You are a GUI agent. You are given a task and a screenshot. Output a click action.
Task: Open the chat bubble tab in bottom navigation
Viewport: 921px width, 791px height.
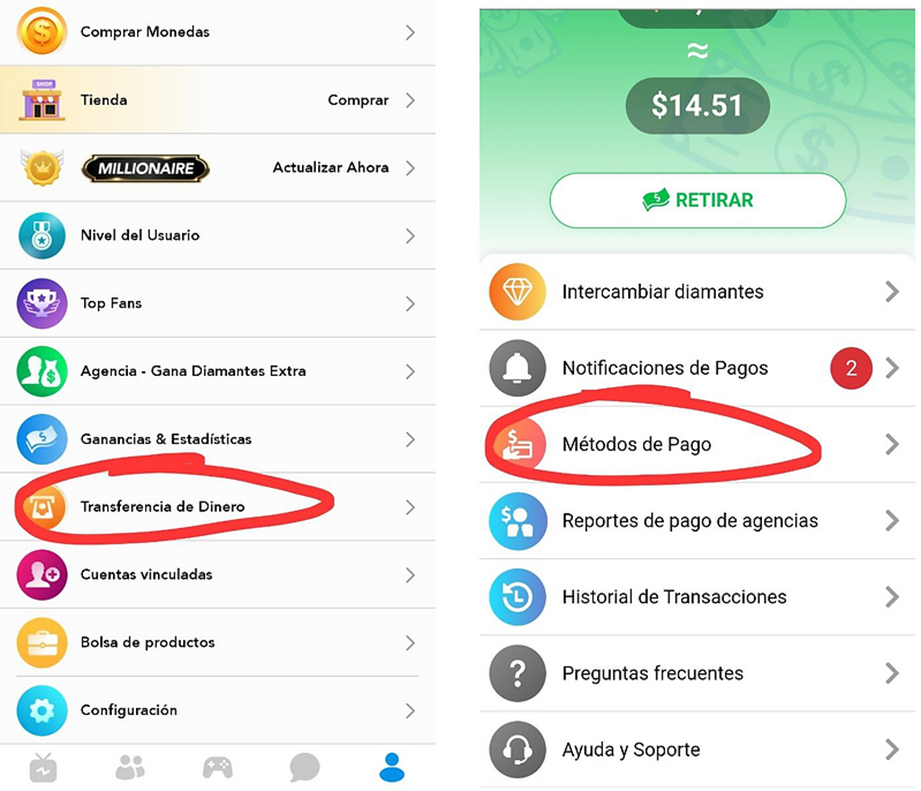coord(305,768)
